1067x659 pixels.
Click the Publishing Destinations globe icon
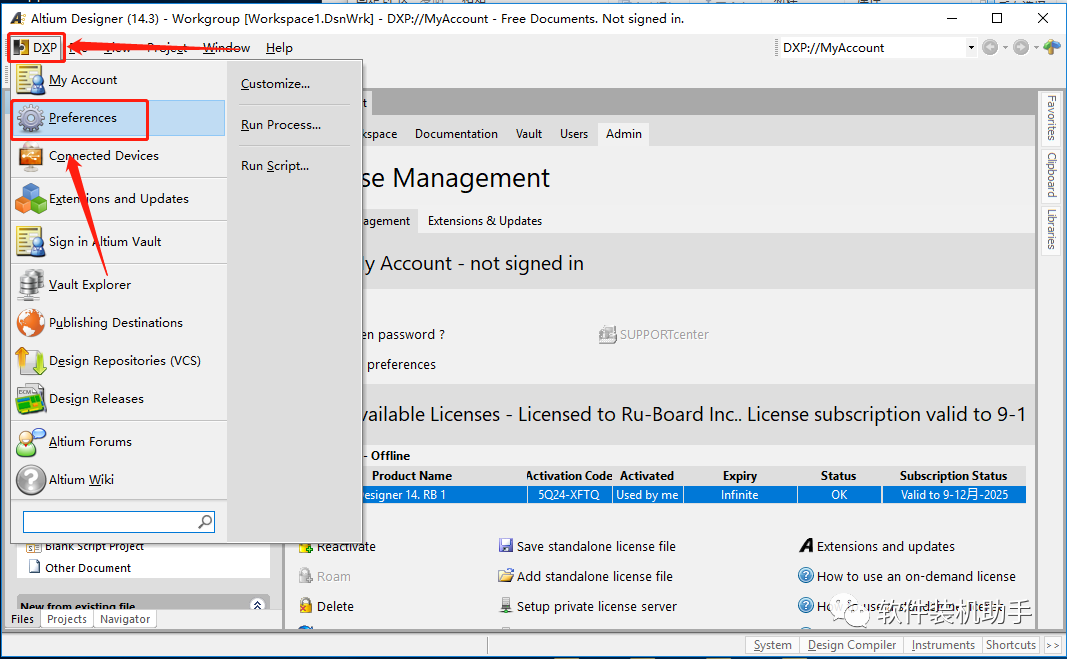click(31, 323)
